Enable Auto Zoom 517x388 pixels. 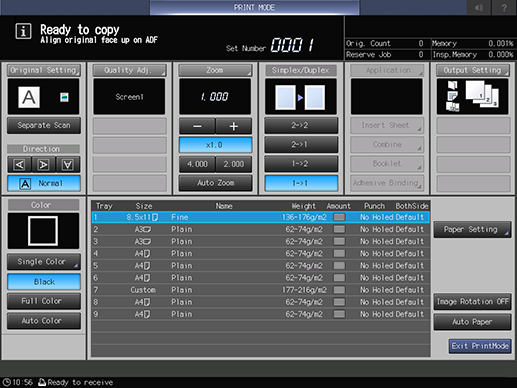tap(215, 183)
